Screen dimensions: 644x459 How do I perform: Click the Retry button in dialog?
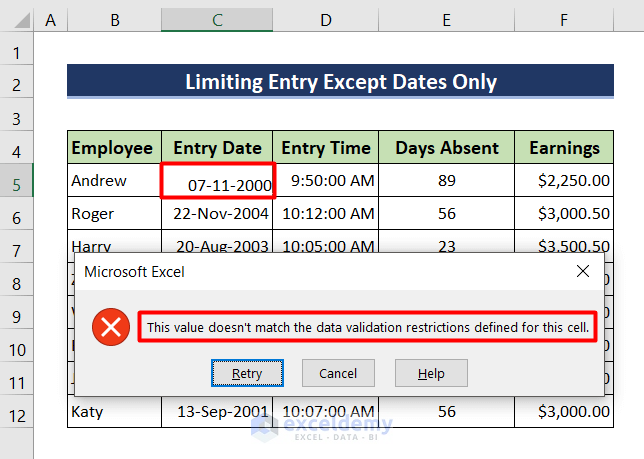pos(247,373)
